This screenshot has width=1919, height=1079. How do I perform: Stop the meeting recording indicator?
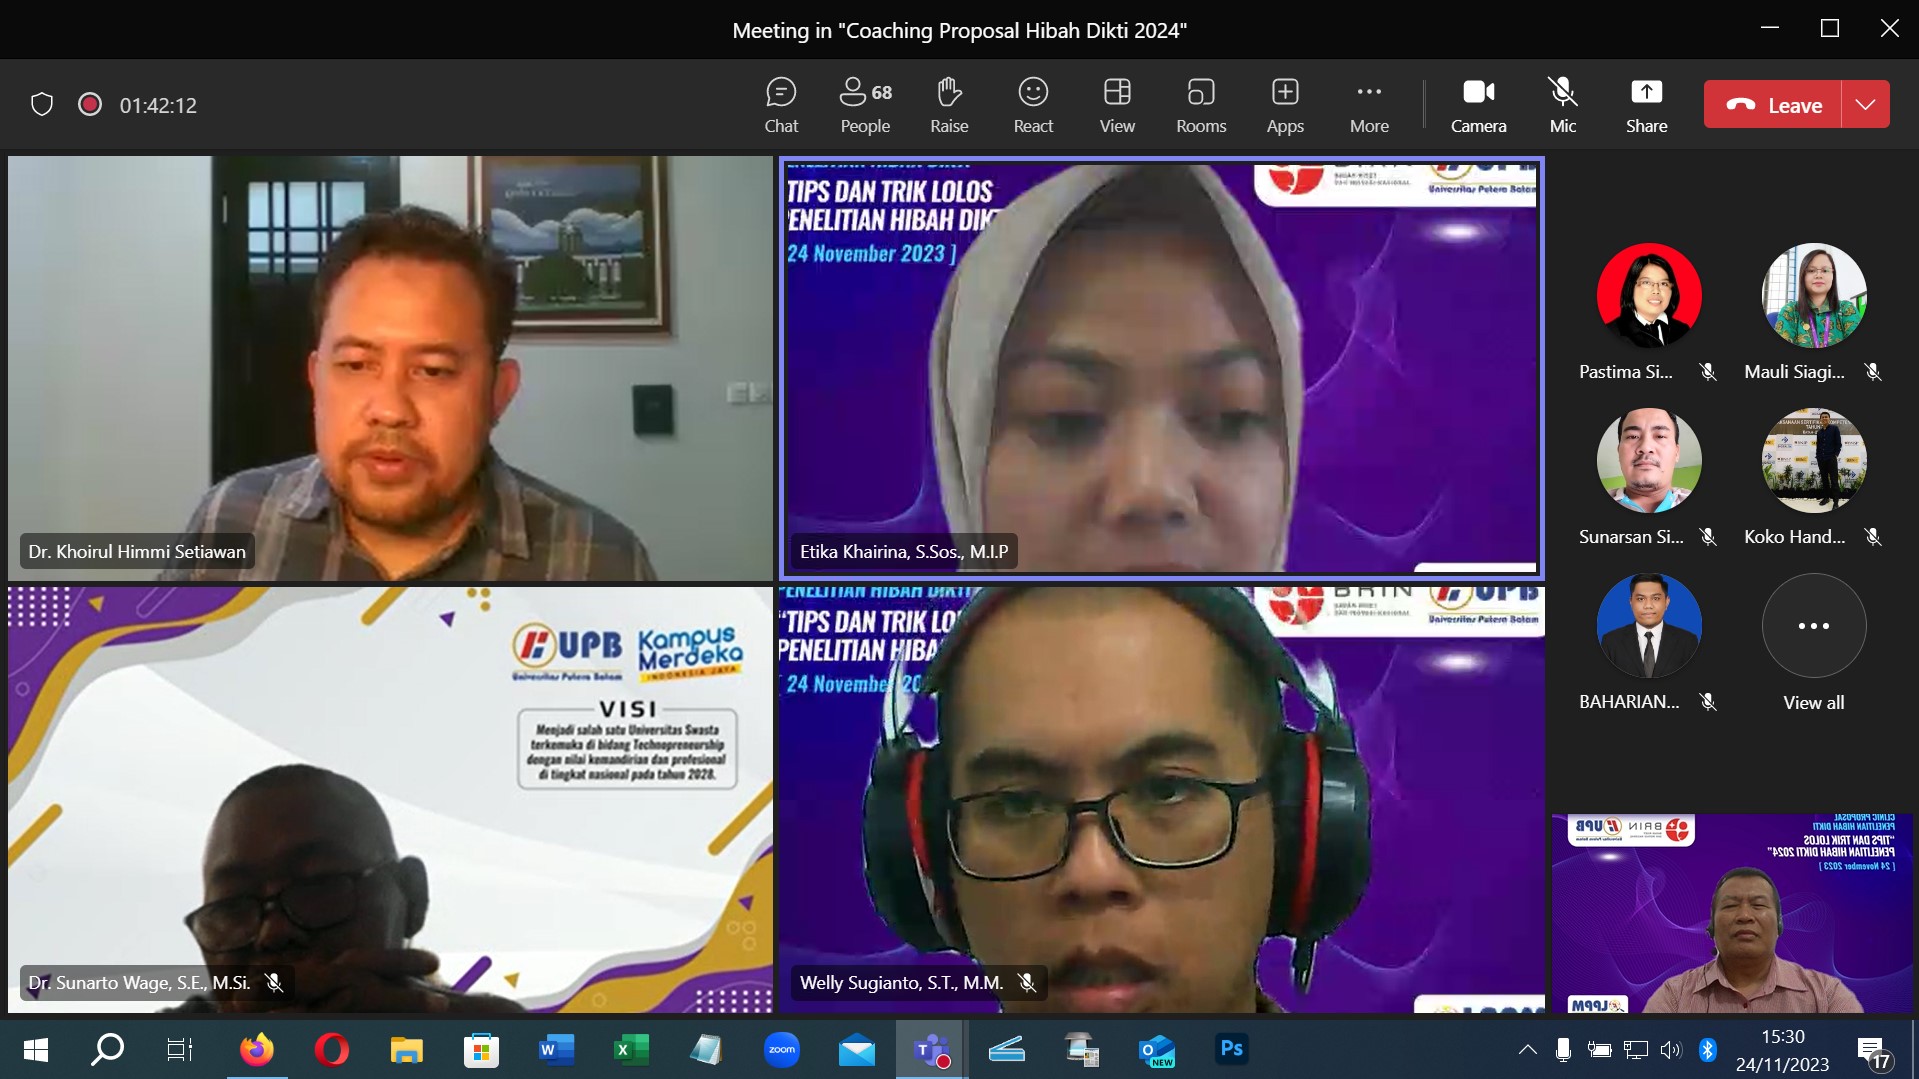point(89,104)
